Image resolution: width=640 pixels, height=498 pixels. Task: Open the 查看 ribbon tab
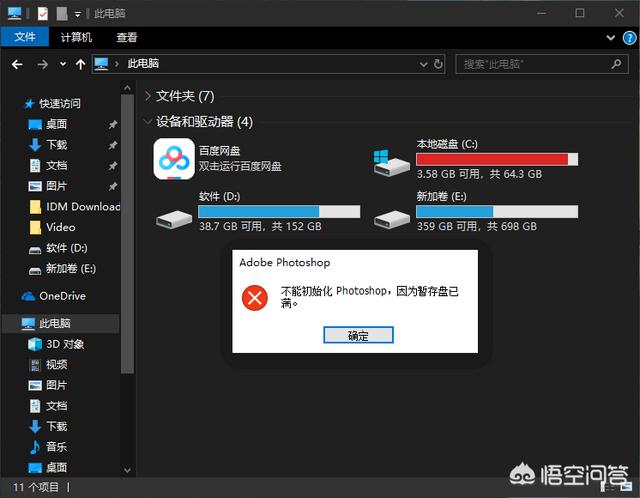tap(127, 37)
